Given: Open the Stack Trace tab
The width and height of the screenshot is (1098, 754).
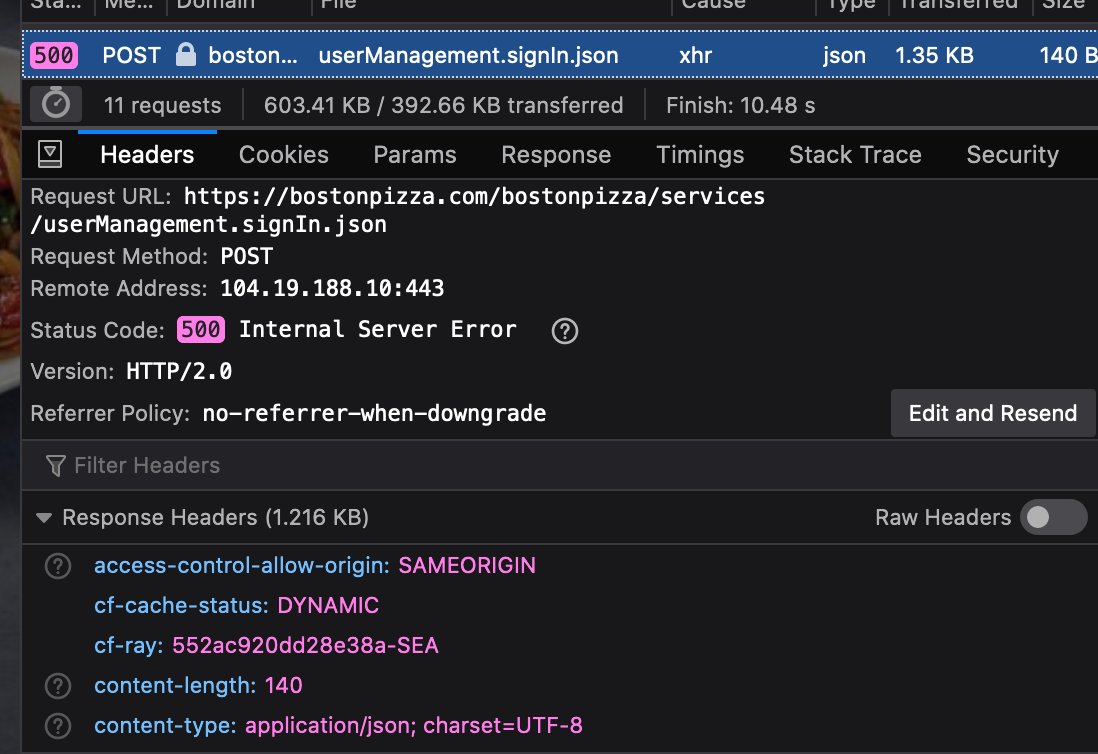Looking at the screenshot, I should point(855,155).
